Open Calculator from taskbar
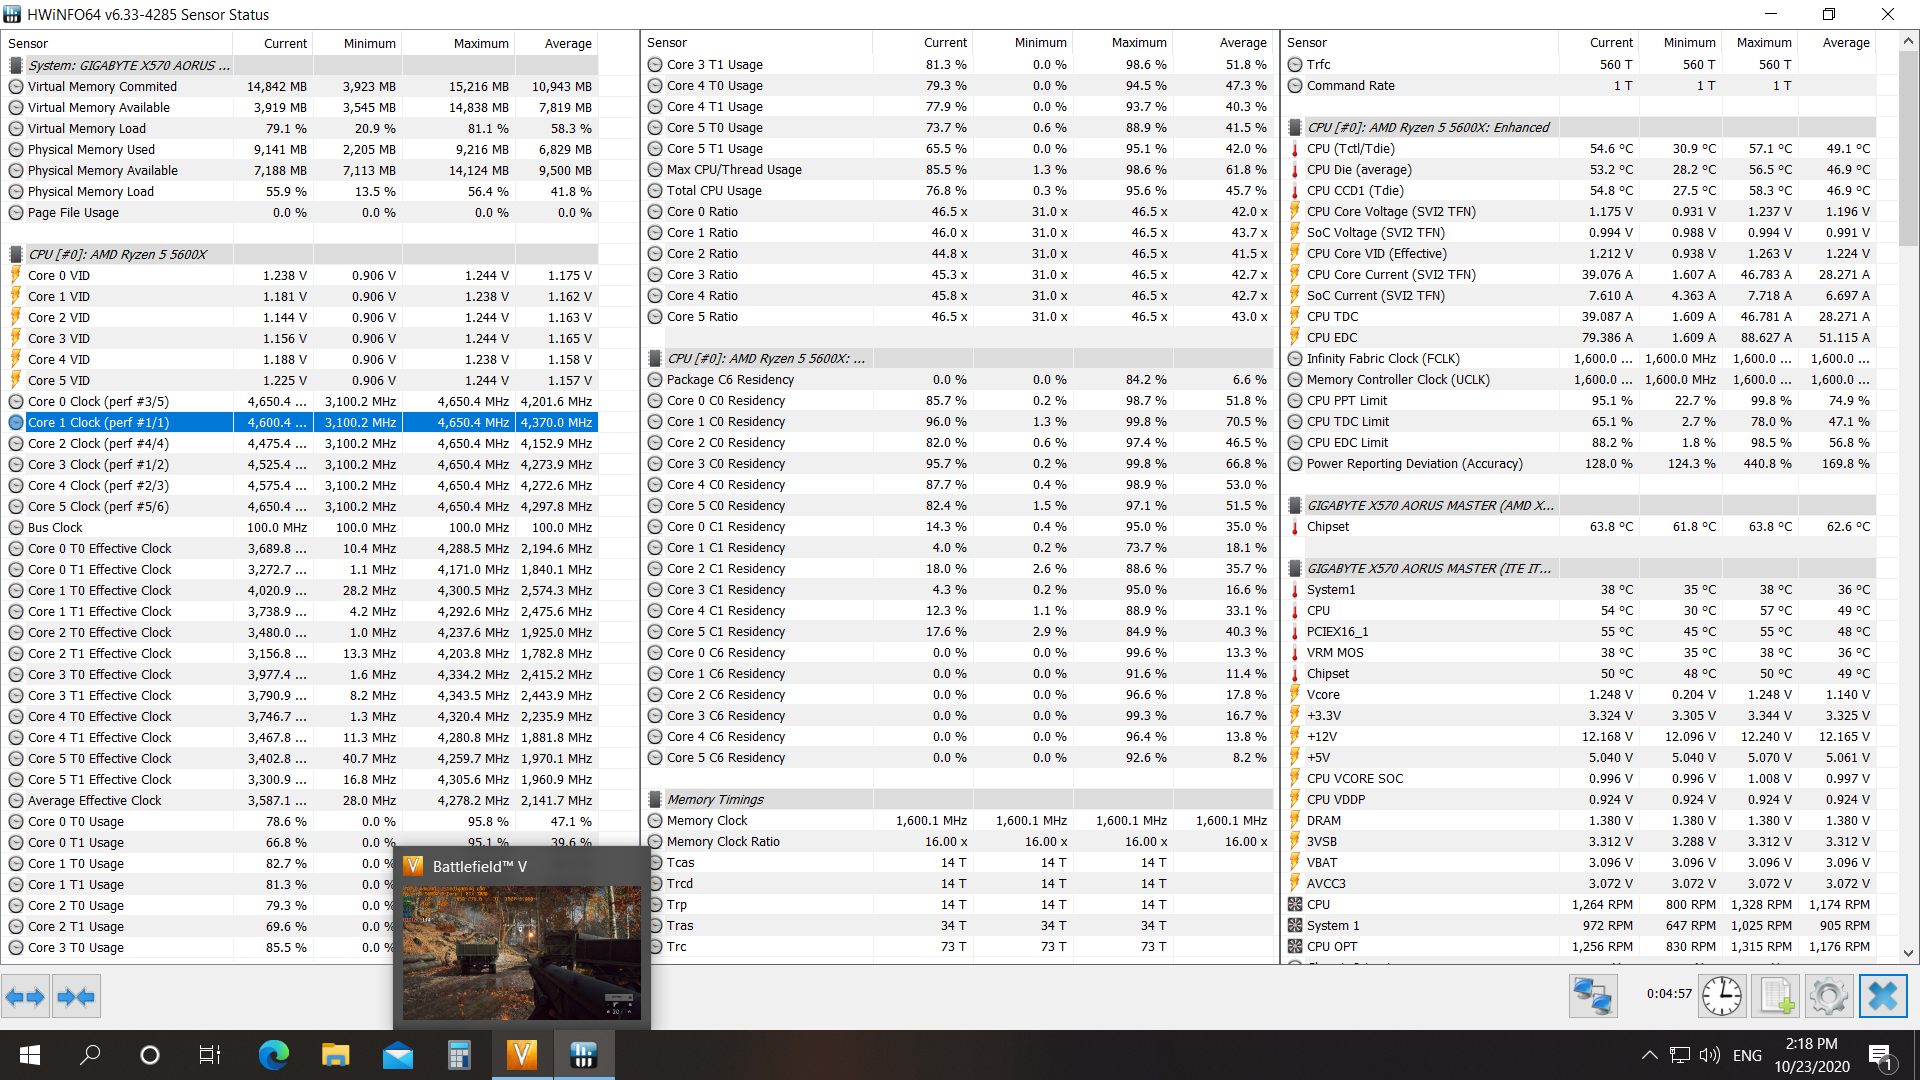This screenshot has height=1080, width=1920. coord(459,1055)
